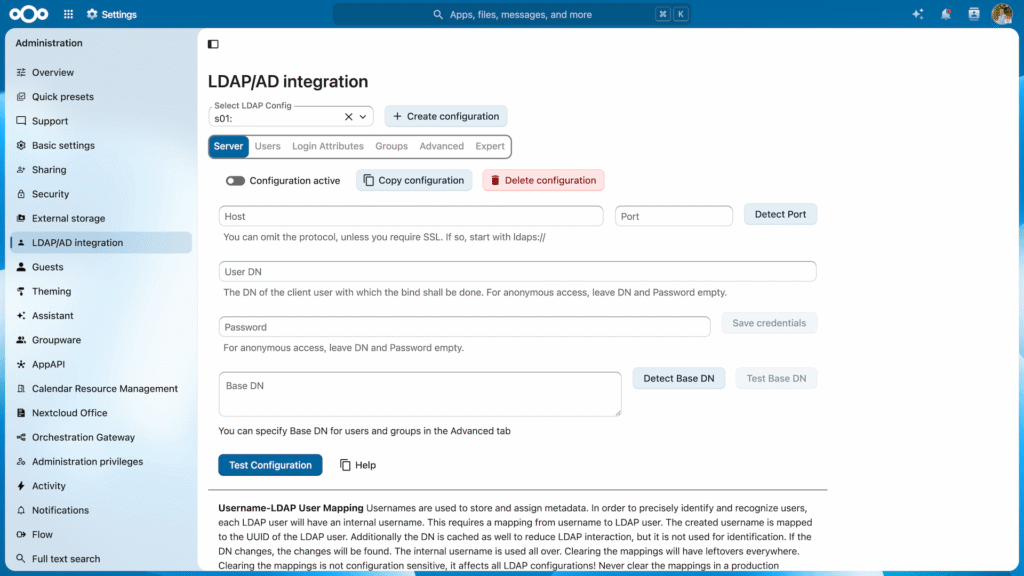Screen dimensions: 1024x576
Task: Click the Groupware people icon
Action: tap(21, 340)
